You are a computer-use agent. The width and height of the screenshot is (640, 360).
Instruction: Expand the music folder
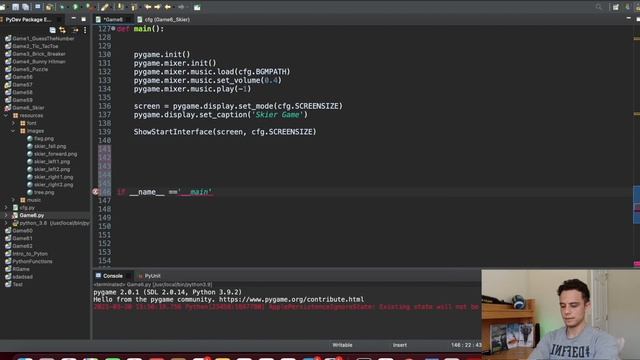tap(13, 200)
